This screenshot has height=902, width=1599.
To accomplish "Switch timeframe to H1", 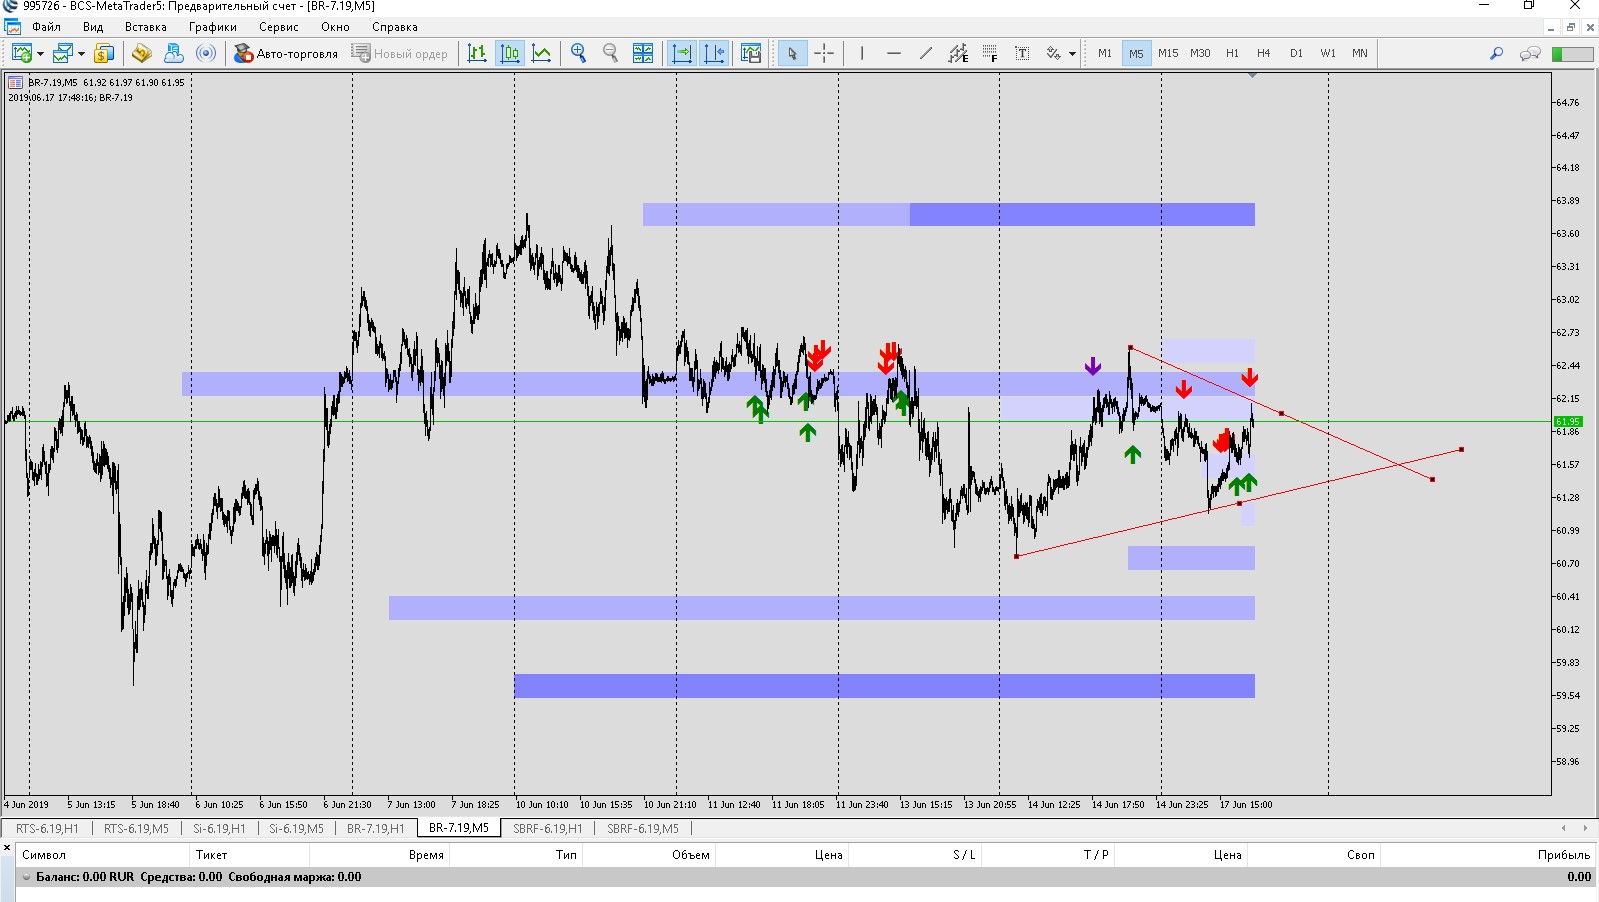I will click(1232, 53).
